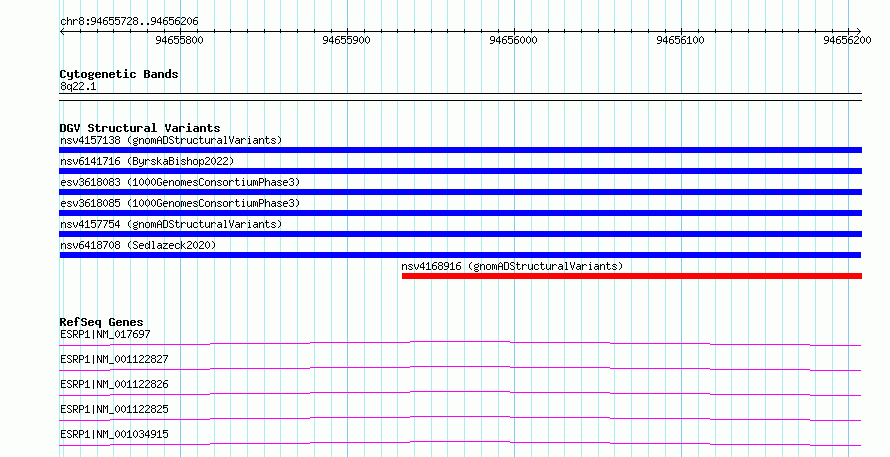Image resolution: width=890 pixels, height=457 pixels.
Task: Select variant label esv3618083 (1000GenomesConsortiumPhase3)
Action: (180, 182)
